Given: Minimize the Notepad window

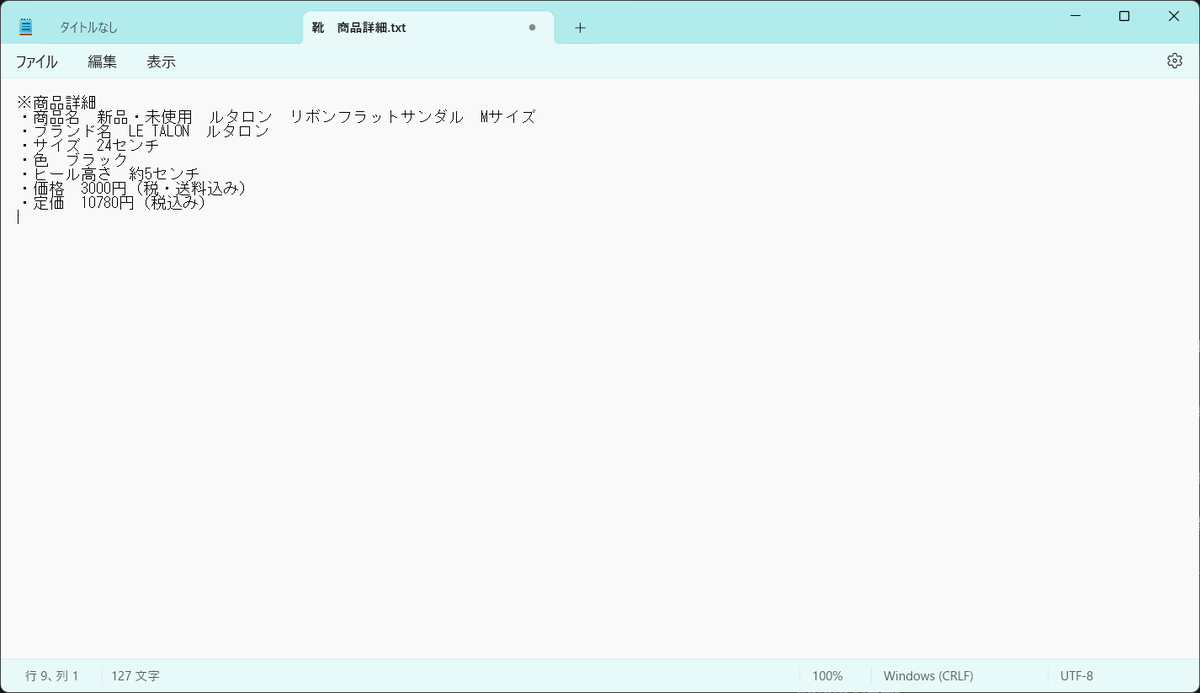Looking at the screenshot, I should point(1075,15).
